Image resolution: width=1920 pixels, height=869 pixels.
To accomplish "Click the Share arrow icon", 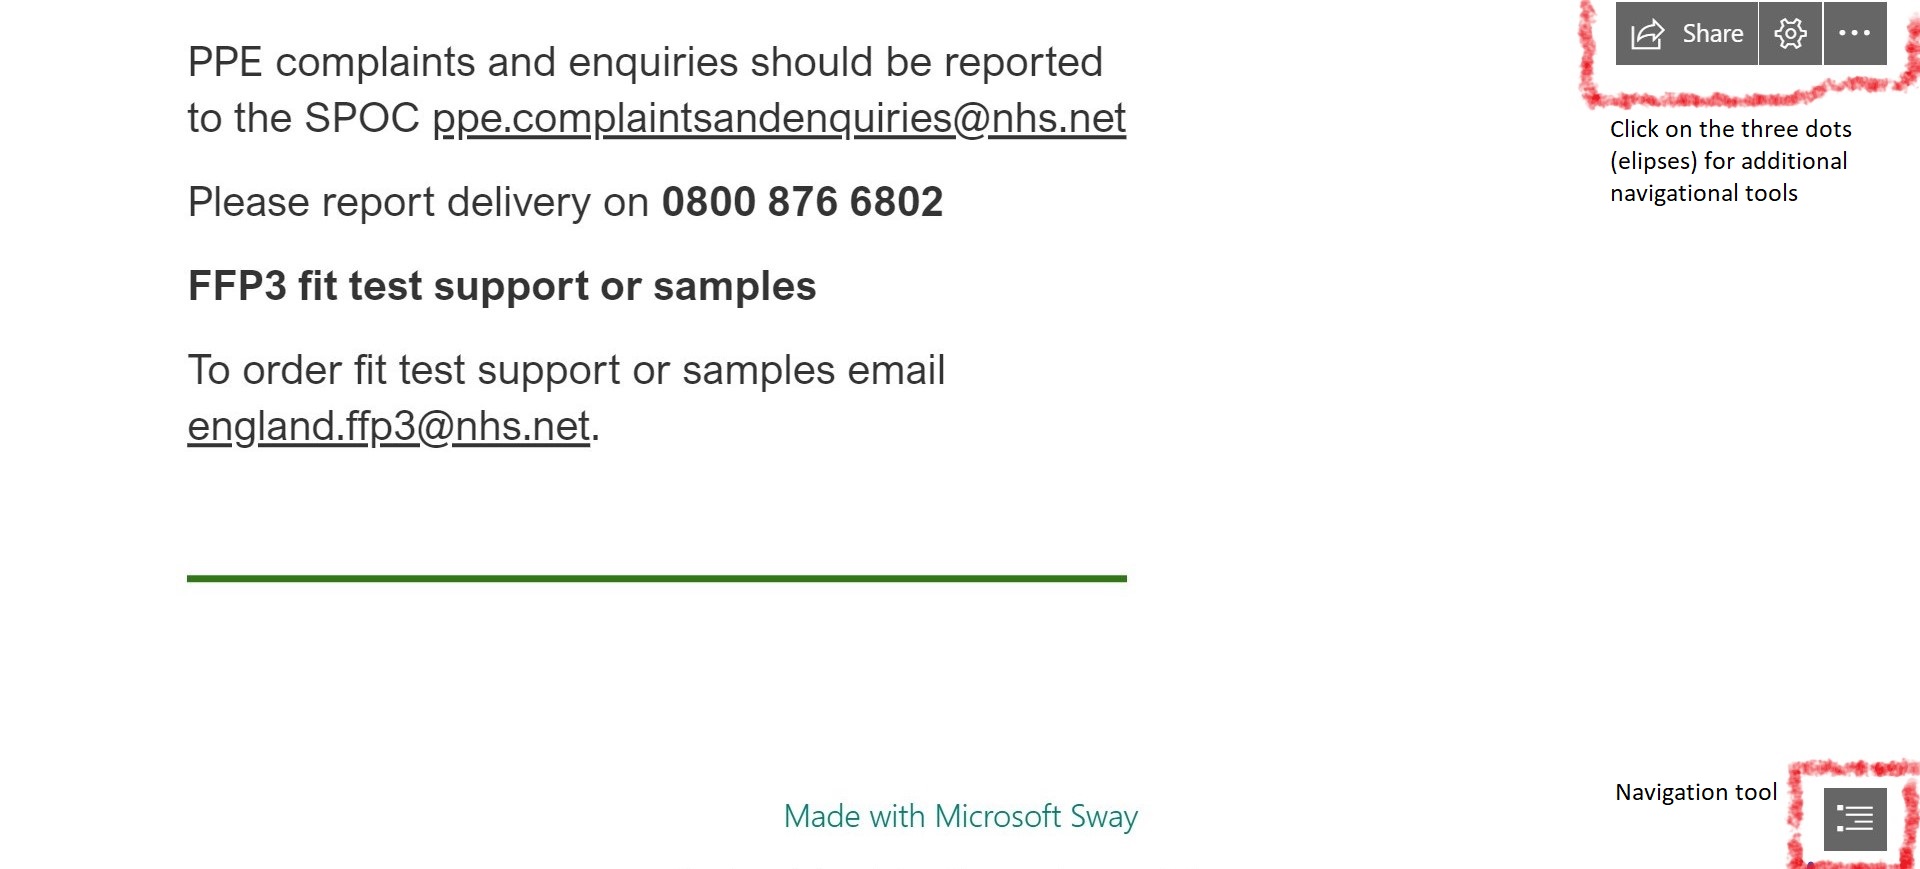I will click(1647, 34).
